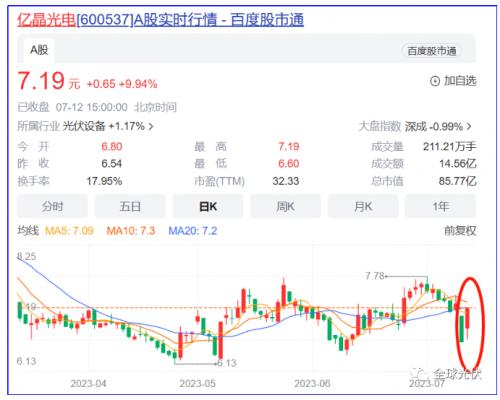Screen dimensions: 500x400
Task: Click the plus icon beside 加自选
Action: [435, 81]
